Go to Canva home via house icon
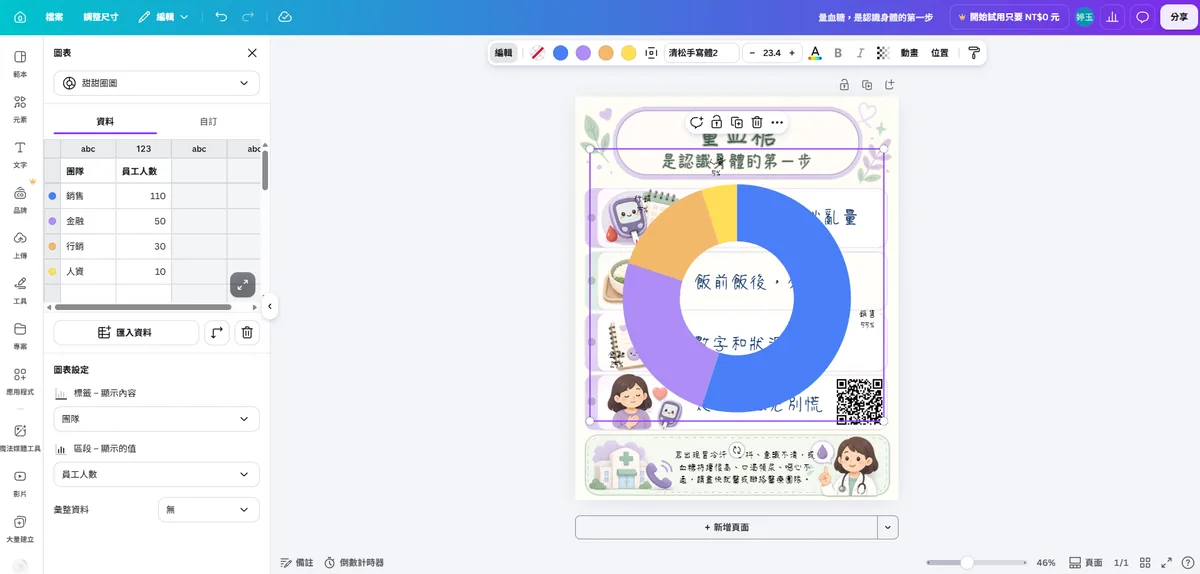This screenshot has height=574, width=1200. [19, 17]
